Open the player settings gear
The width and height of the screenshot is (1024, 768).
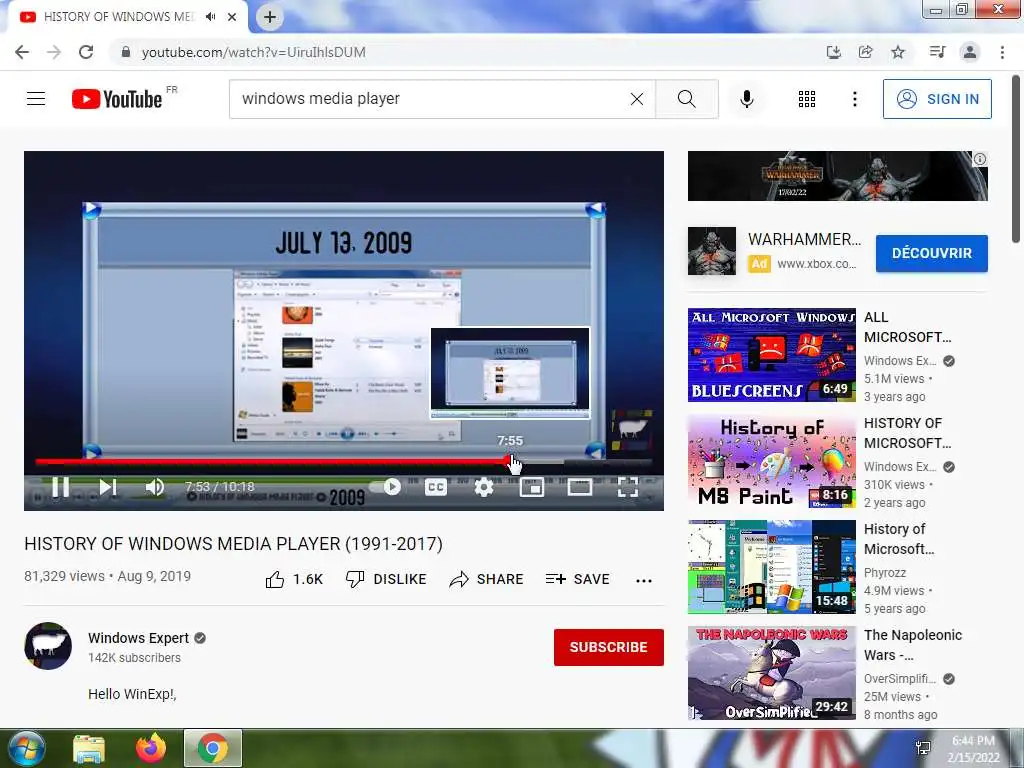click(x=483, y=487)
